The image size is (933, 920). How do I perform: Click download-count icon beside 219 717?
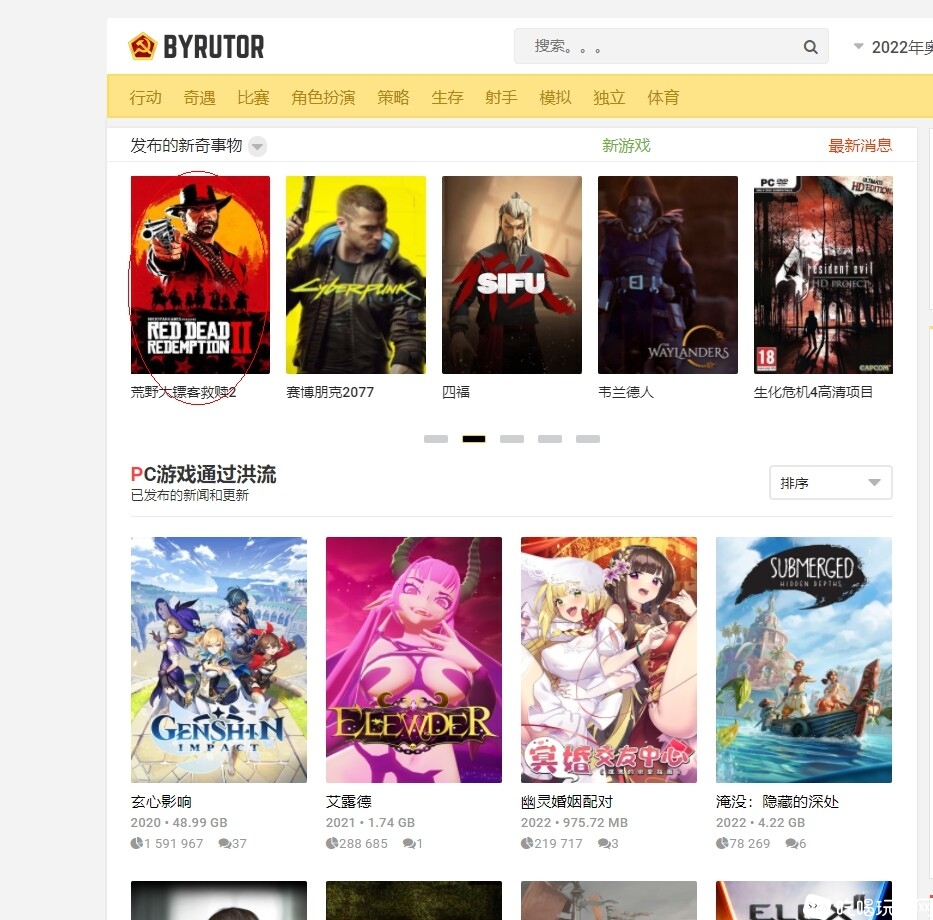coord(527,843)
